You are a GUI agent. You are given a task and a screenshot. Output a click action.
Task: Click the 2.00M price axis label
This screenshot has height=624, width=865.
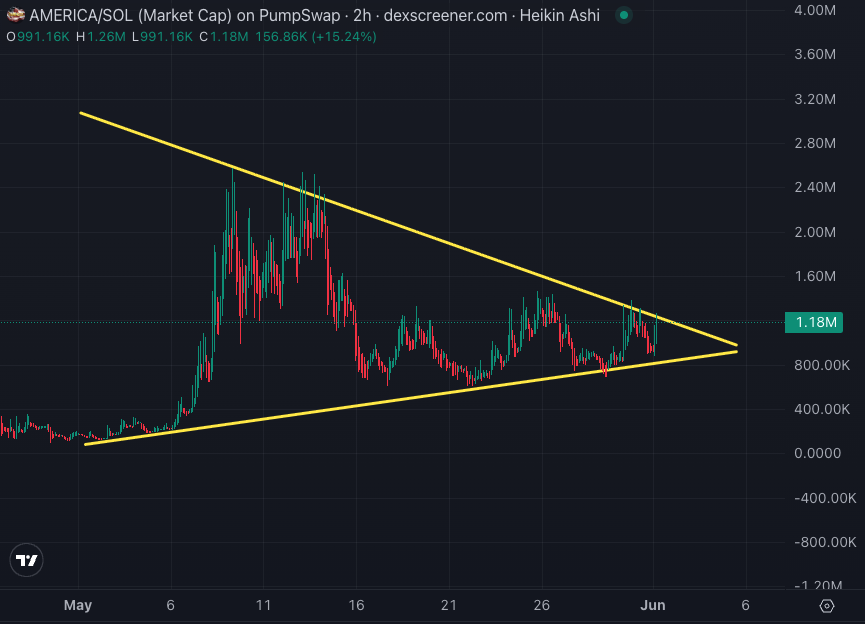(x=815, y=232)
